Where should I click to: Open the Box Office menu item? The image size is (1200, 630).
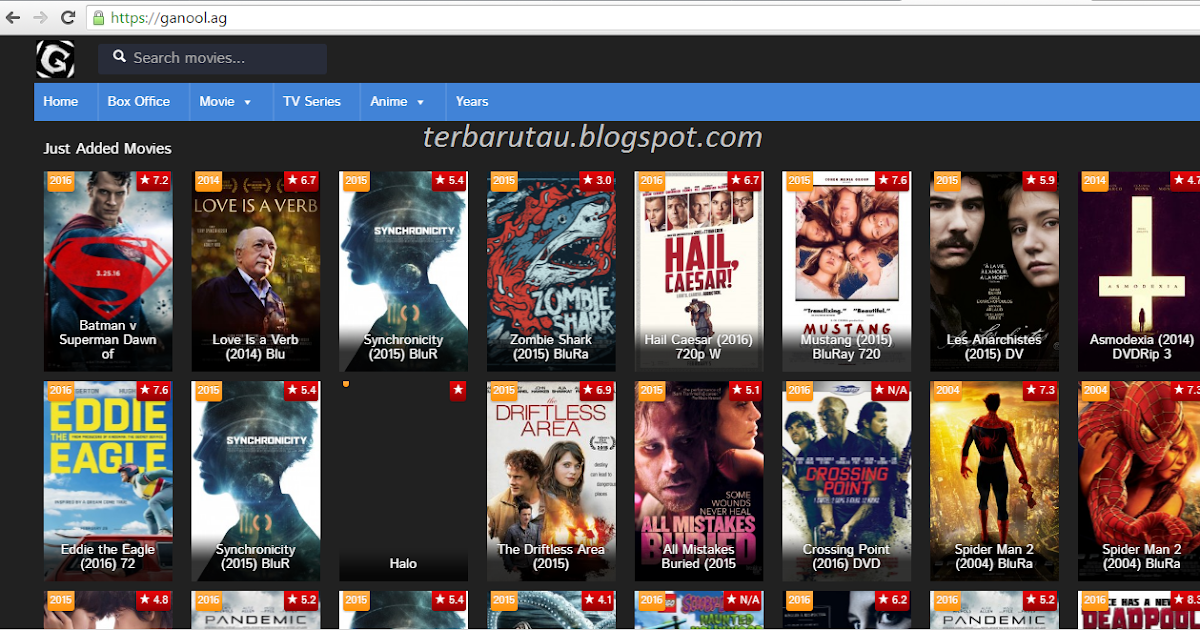[139, 101]
